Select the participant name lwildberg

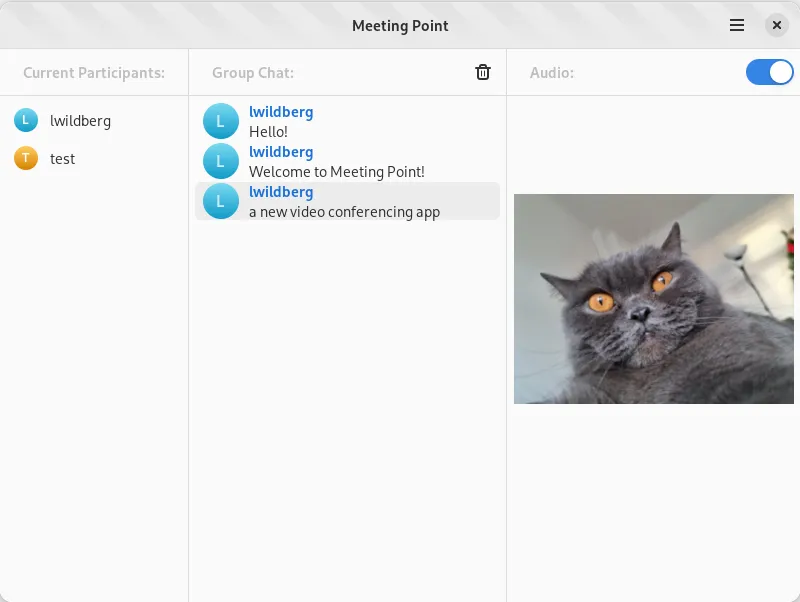tap(80, 121)
